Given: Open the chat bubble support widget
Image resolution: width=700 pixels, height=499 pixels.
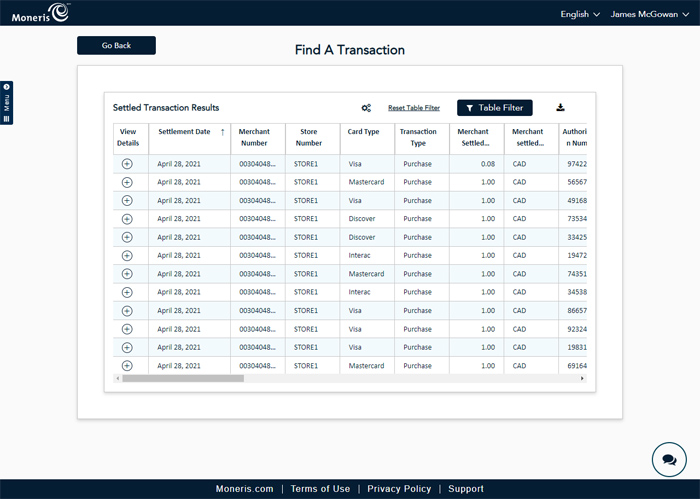Looking at the screenshot, I should [664, 460].
